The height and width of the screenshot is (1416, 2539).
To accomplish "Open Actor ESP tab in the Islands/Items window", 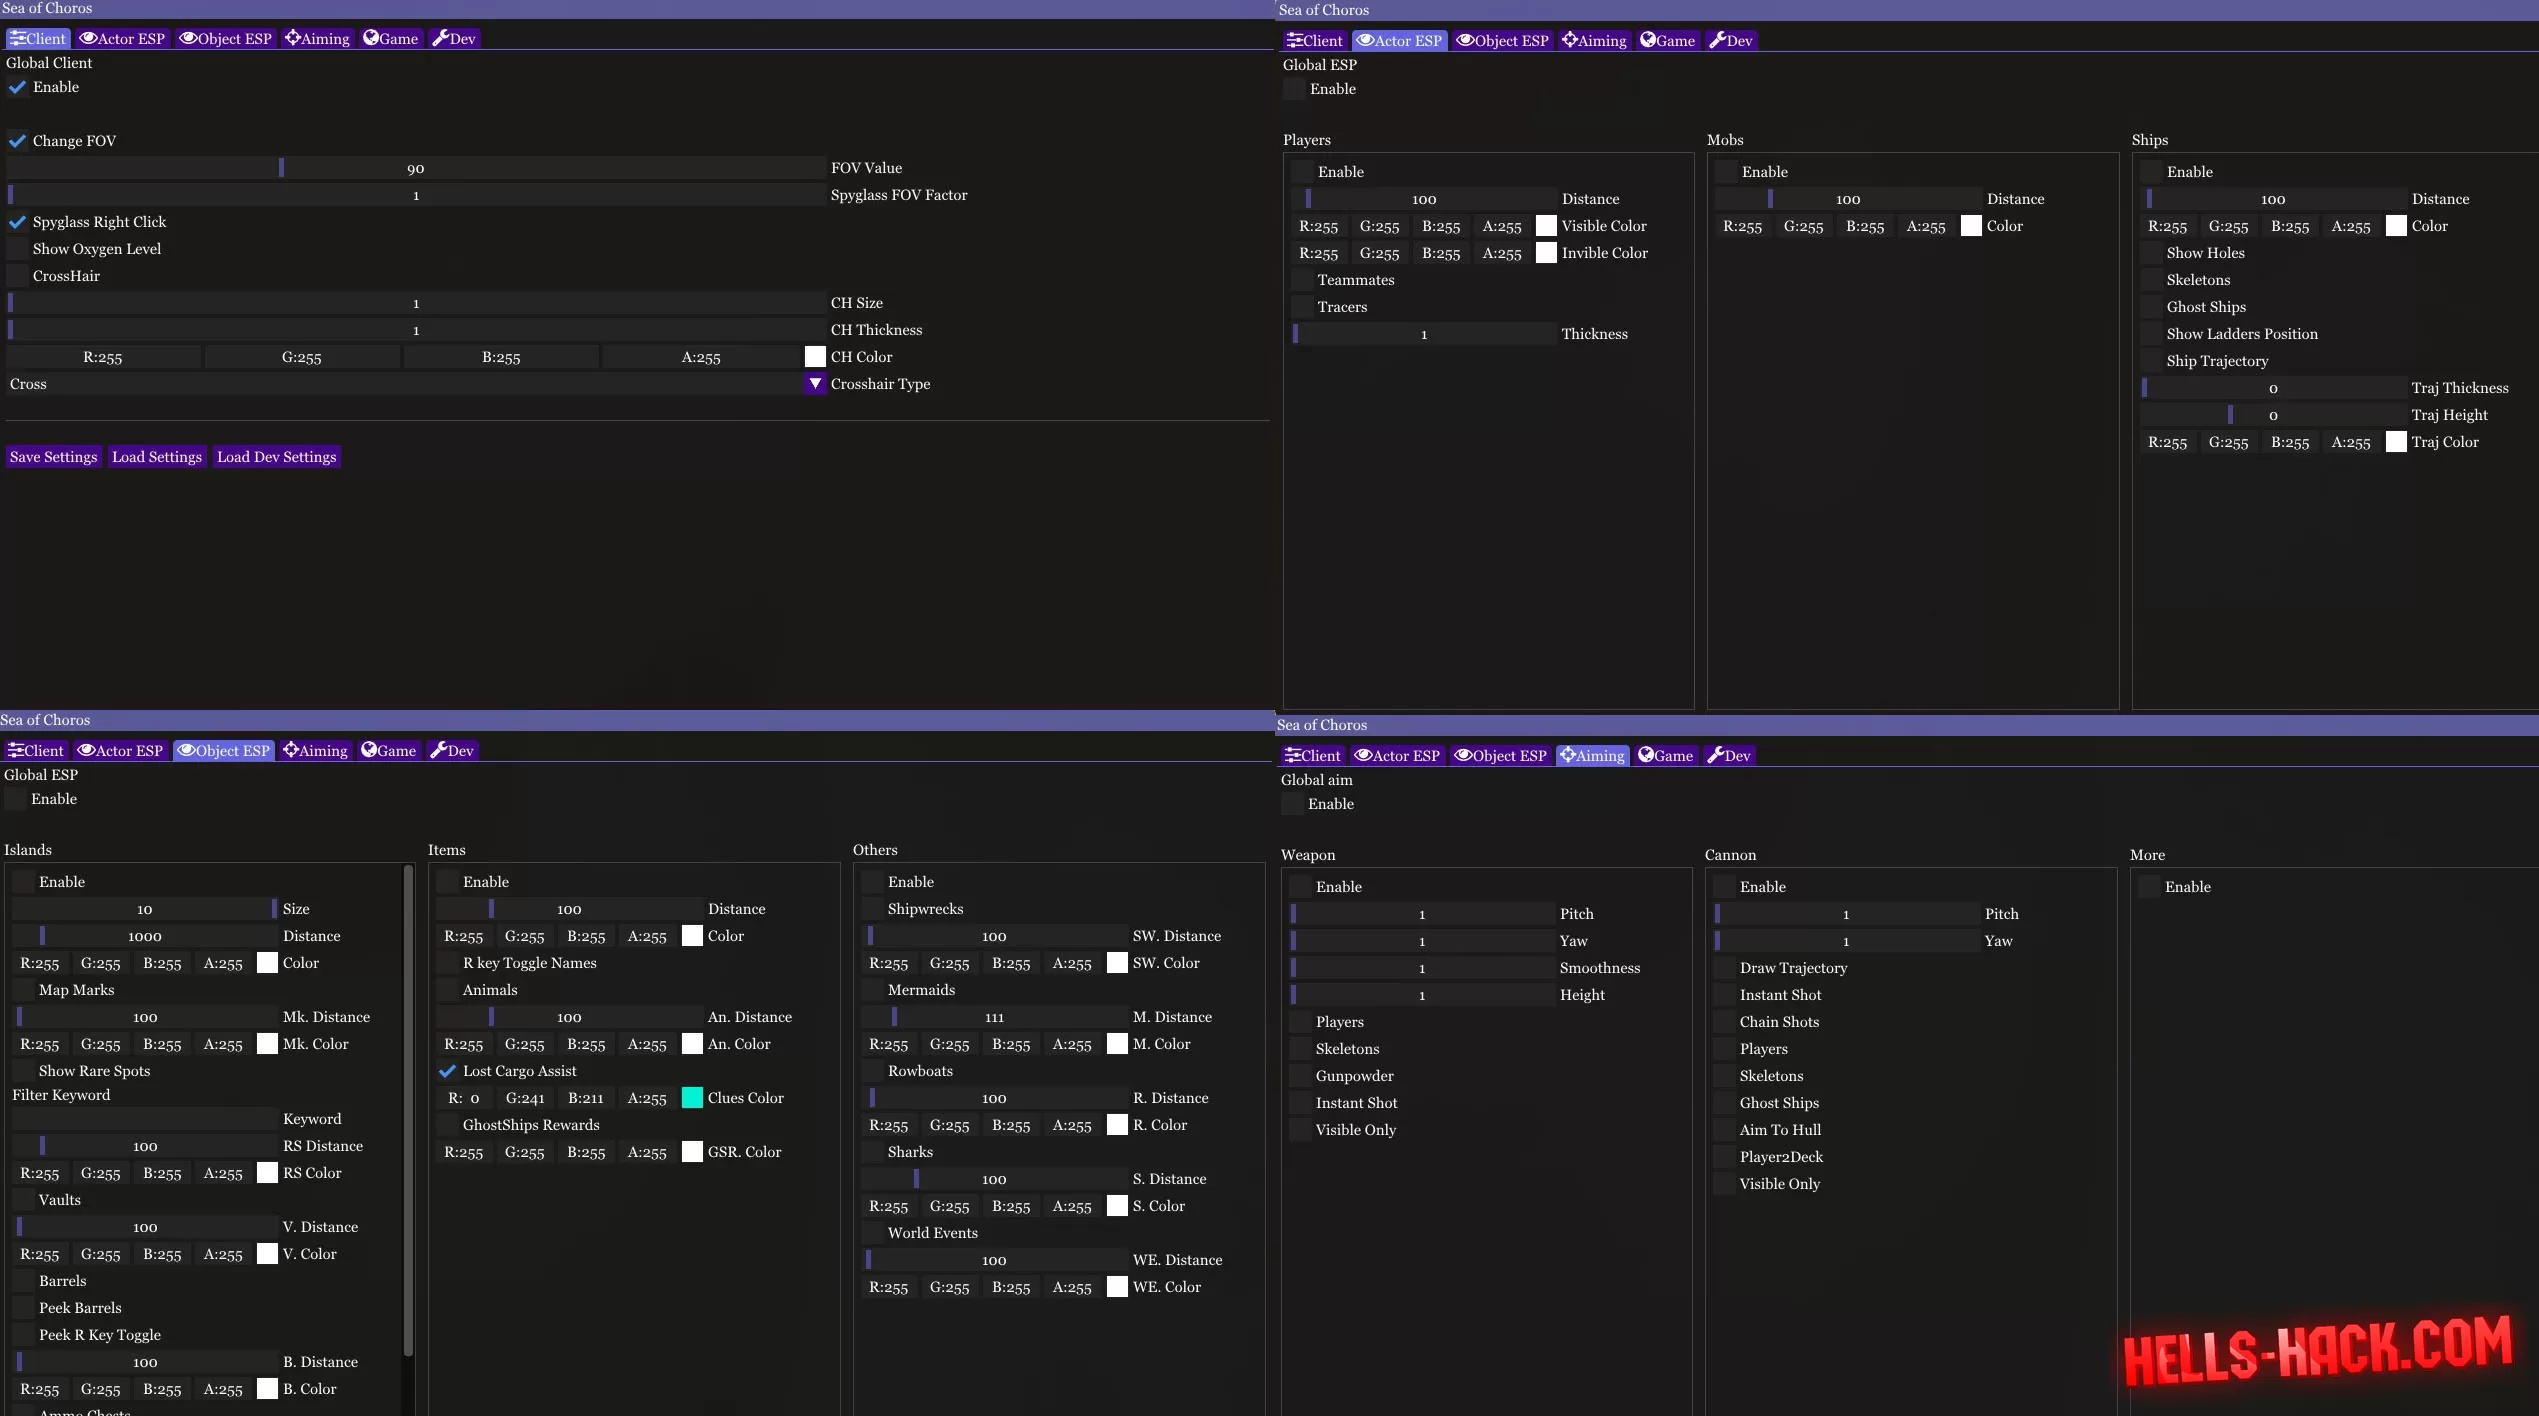I will (x=119, y=750).
